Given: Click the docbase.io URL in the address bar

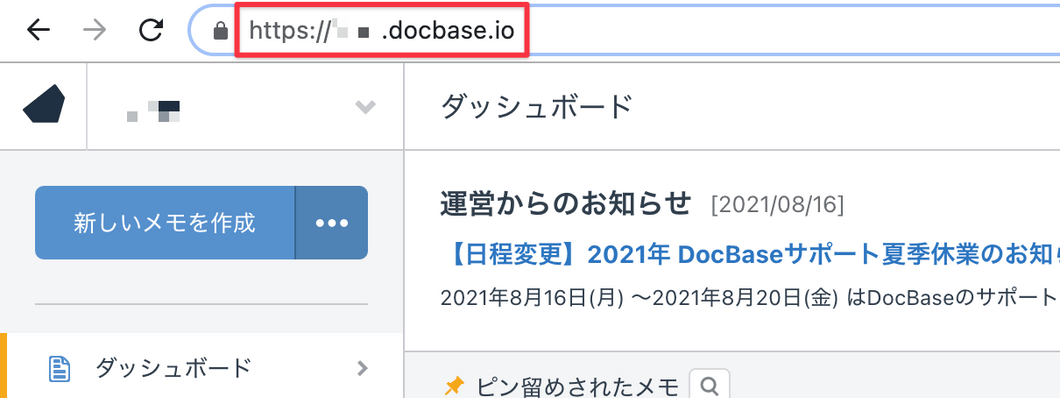Looking at the screenshot, I should [381, 30].
